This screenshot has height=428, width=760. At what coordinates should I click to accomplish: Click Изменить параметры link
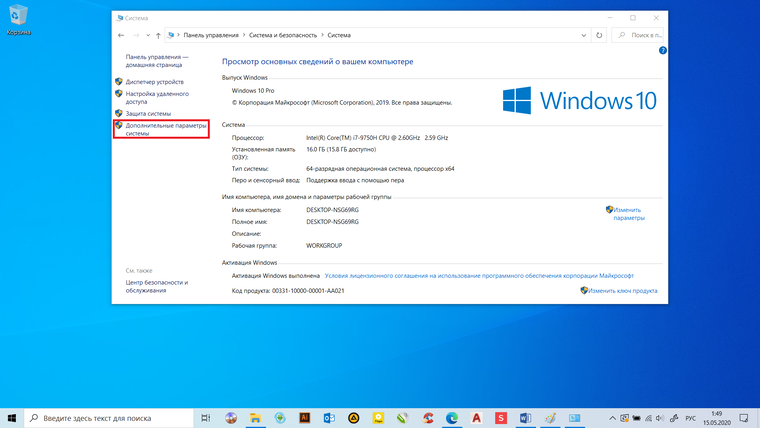pyautogui.click(x=629, y=214)
